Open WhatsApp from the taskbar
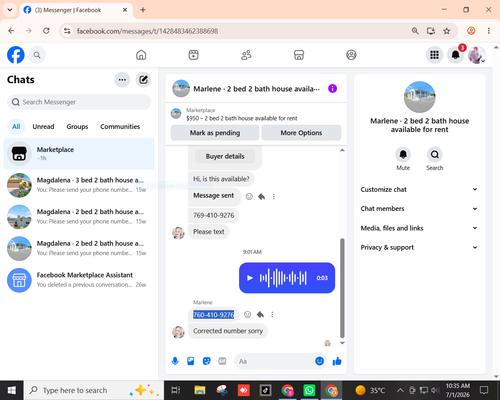The width and height of the screenshot is (500, 400). 309,390
